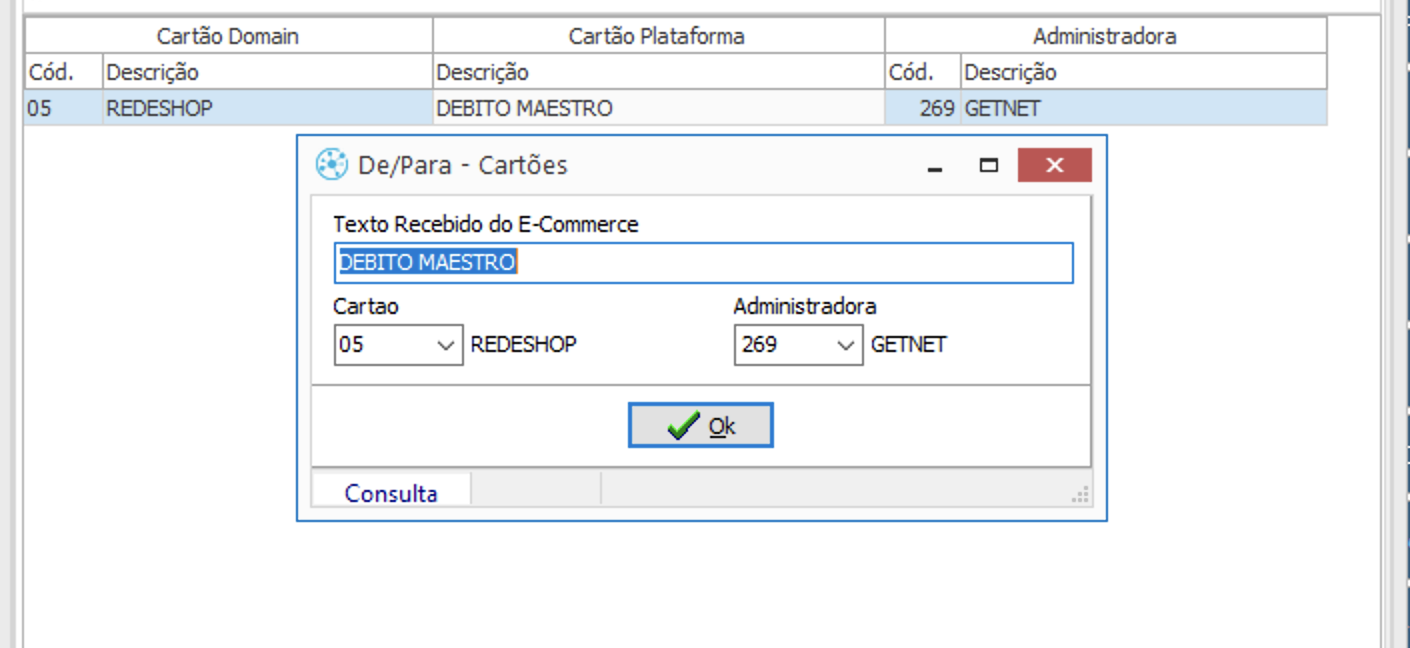Screen dimensions: 1410x648
Task: Click the Descrição header under Cartão Domain
Action: point(268,72)
